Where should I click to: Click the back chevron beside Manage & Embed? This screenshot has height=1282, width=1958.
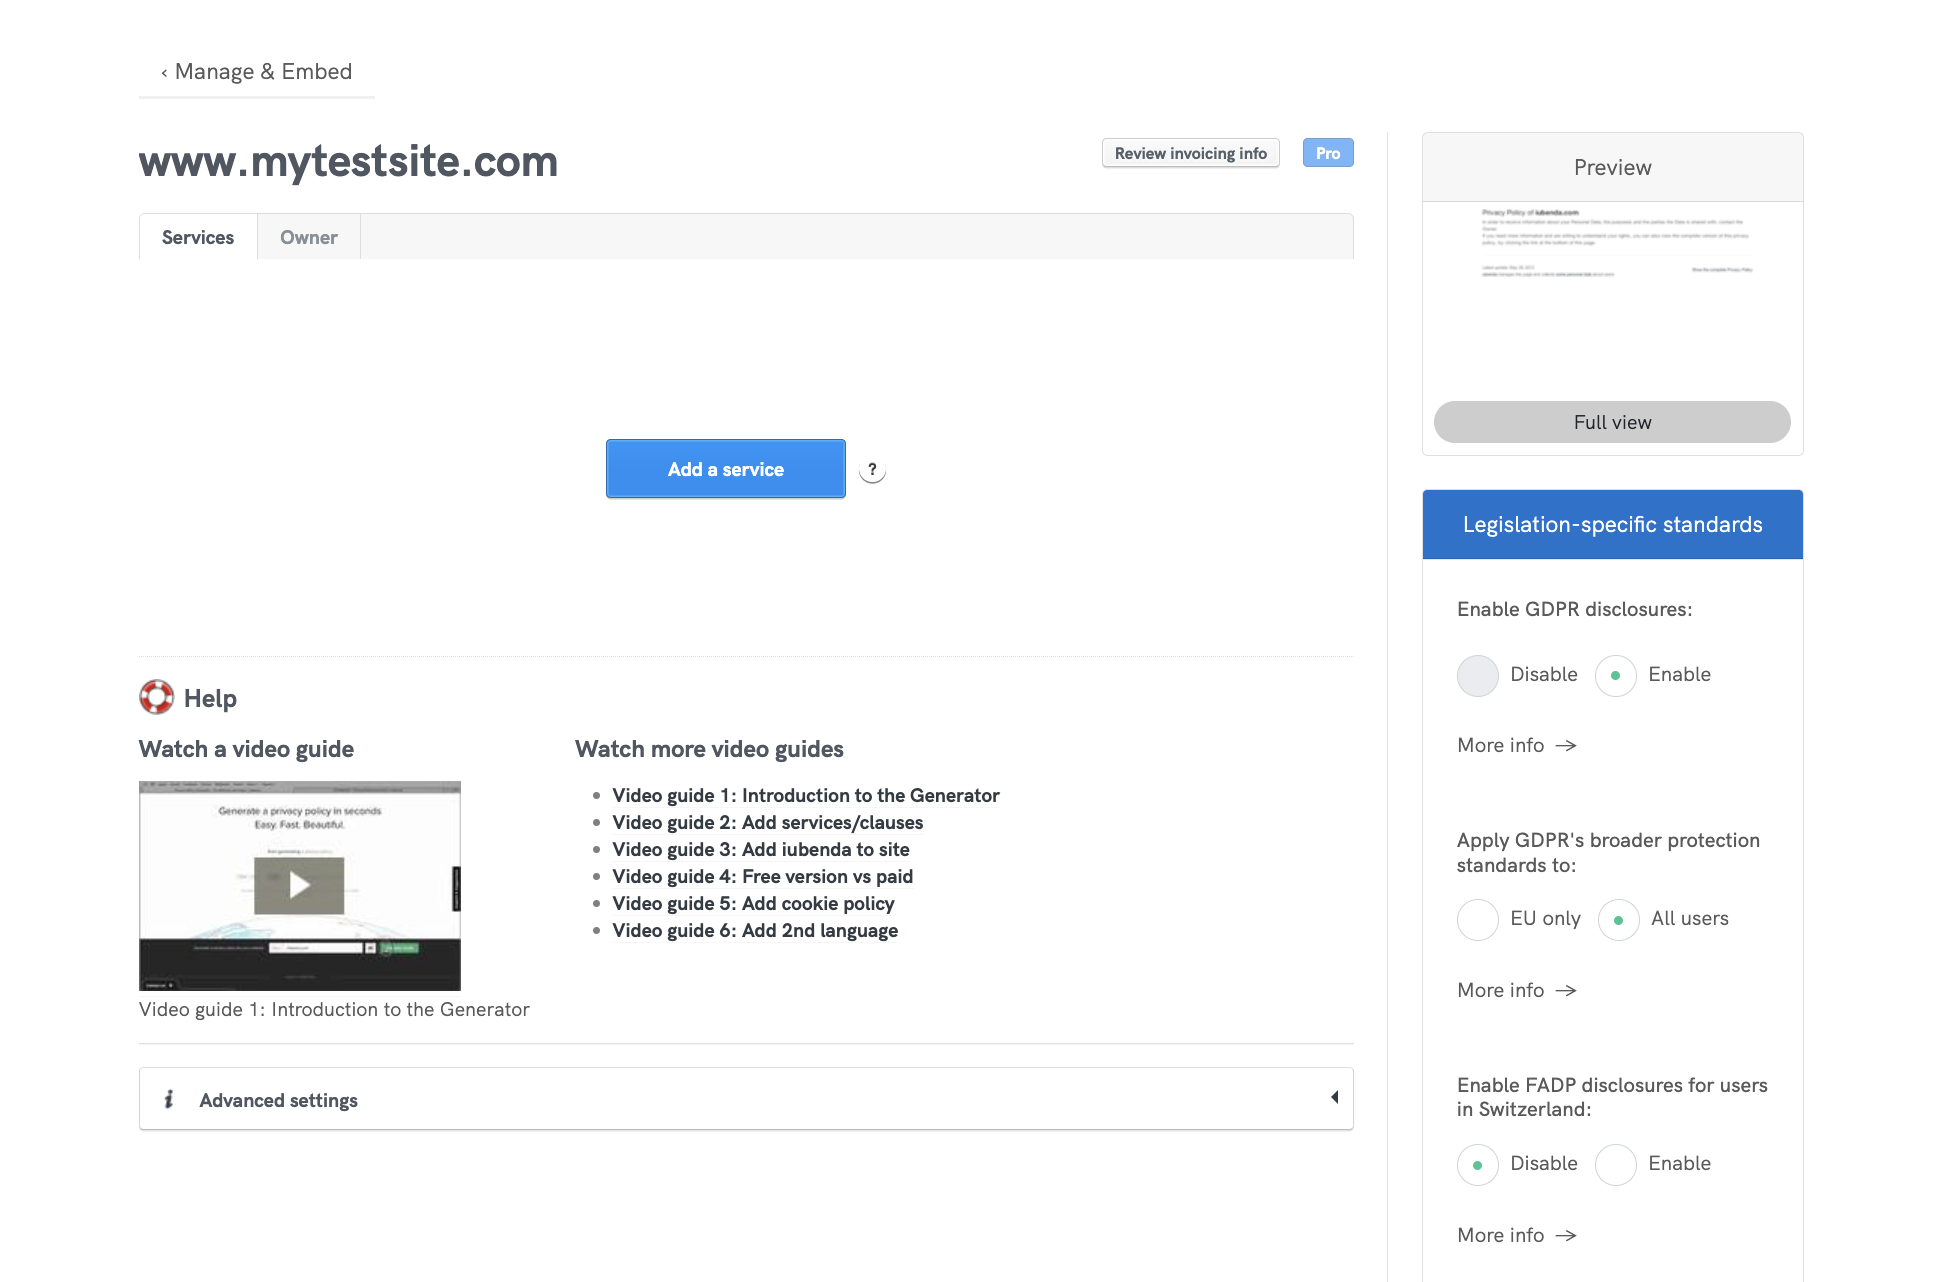pyautogui.click(x=163, y=71)
